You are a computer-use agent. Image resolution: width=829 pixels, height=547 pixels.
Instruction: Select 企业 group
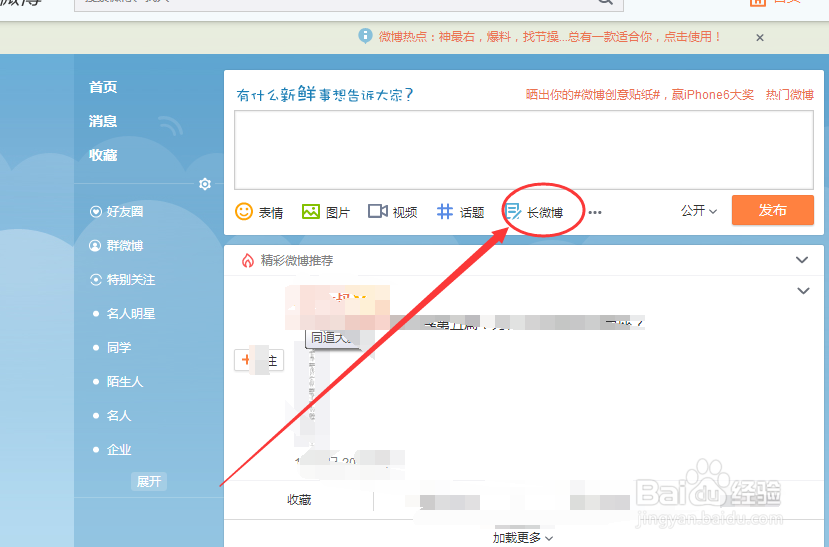[x=119, y=450]
